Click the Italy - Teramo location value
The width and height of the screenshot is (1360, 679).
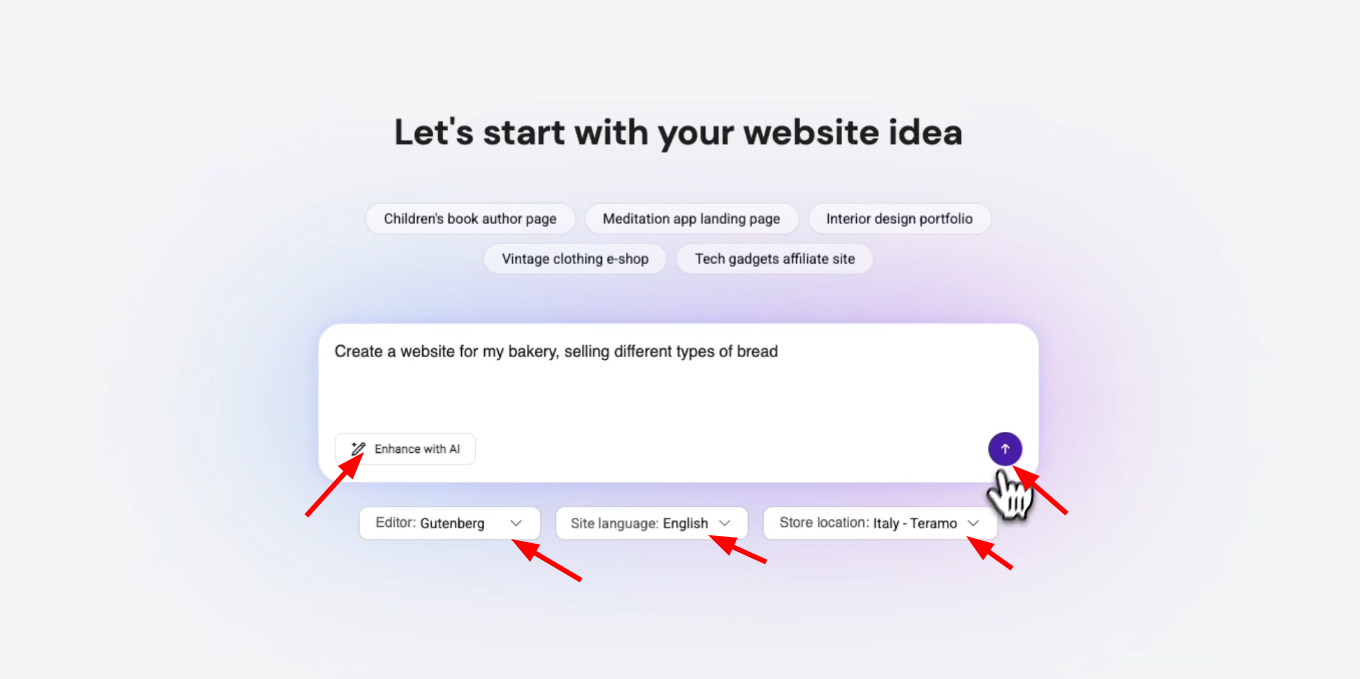point(914,523)
